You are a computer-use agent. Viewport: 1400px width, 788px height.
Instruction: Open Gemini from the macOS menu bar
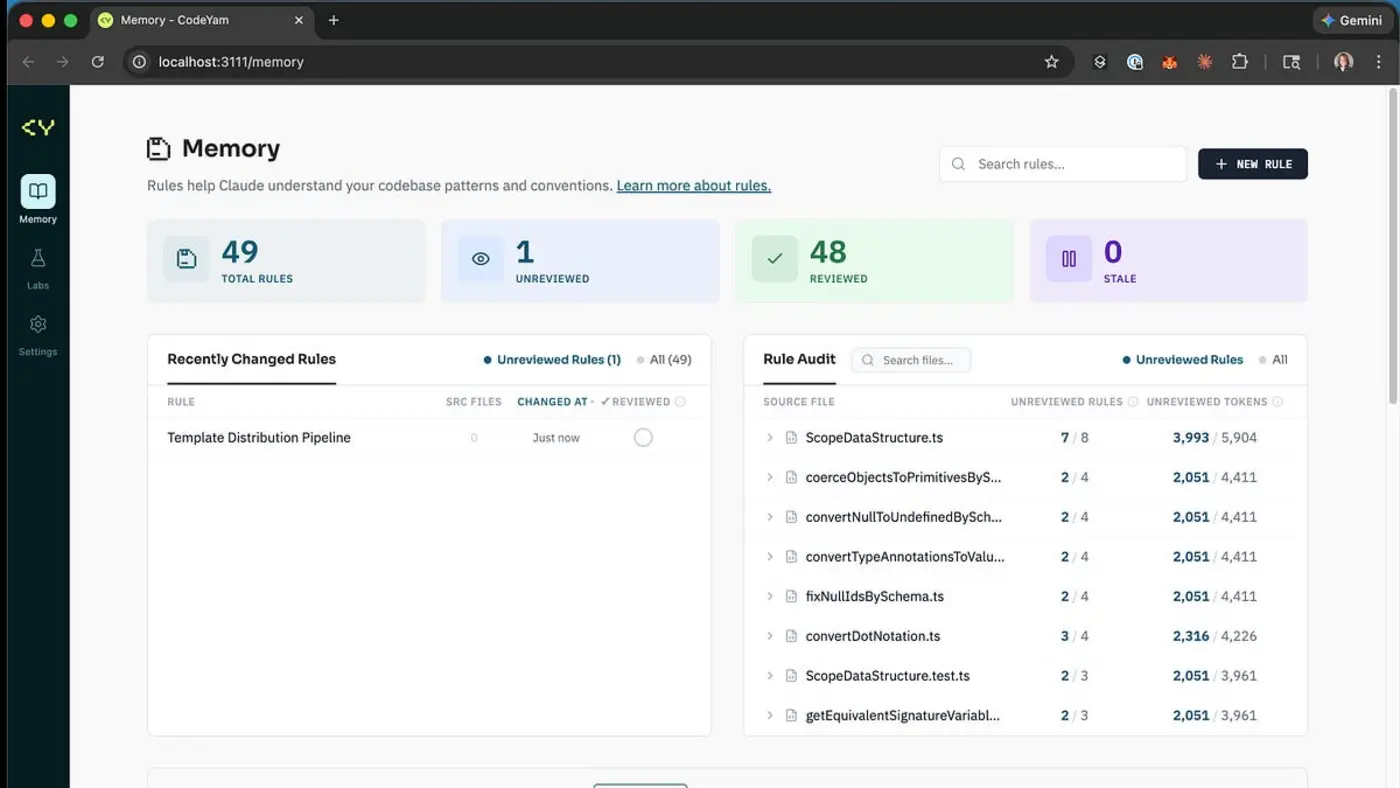1352,20
